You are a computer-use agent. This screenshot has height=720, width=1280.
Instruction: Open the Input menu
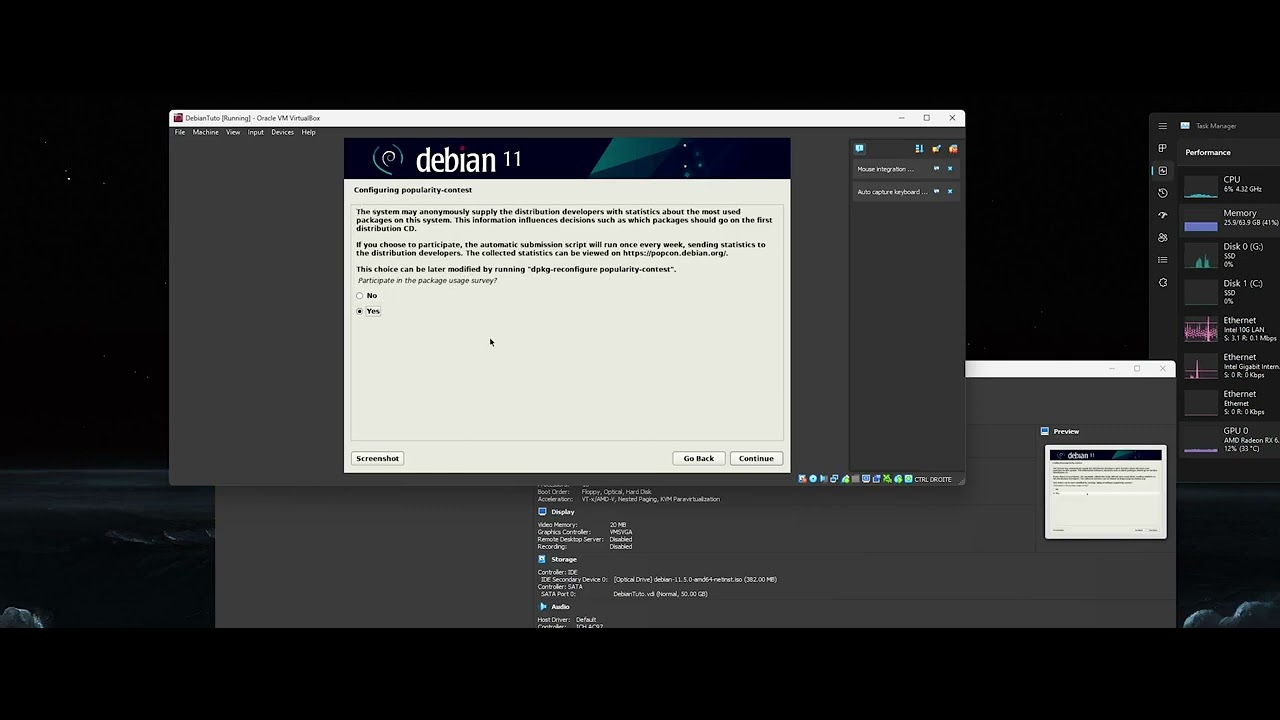256,132
